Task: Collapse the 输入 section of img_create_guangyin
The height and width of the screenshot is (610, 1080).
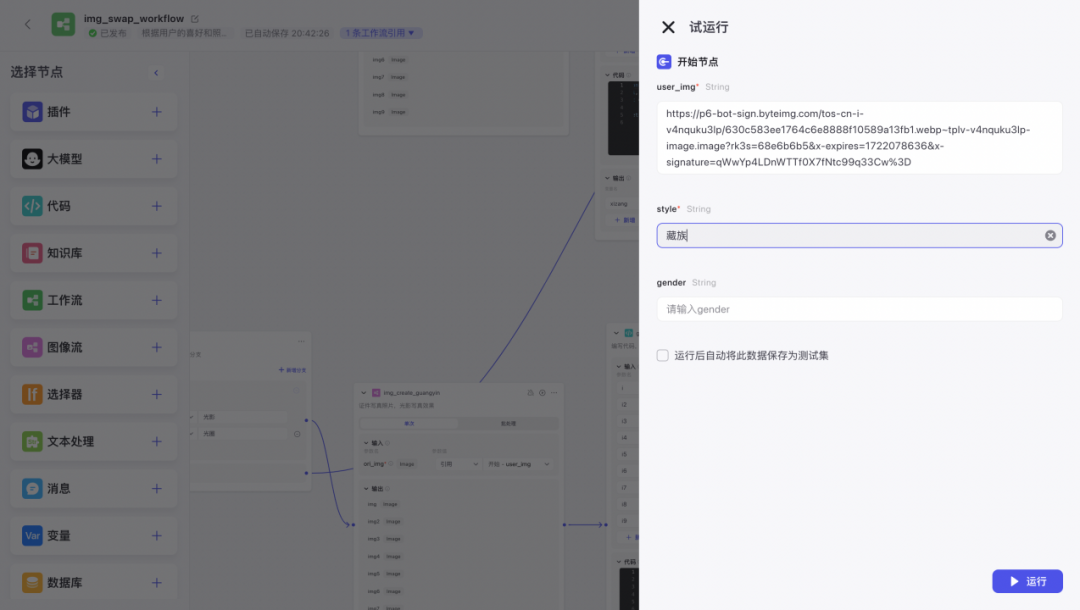Action: tap(366, 443)
